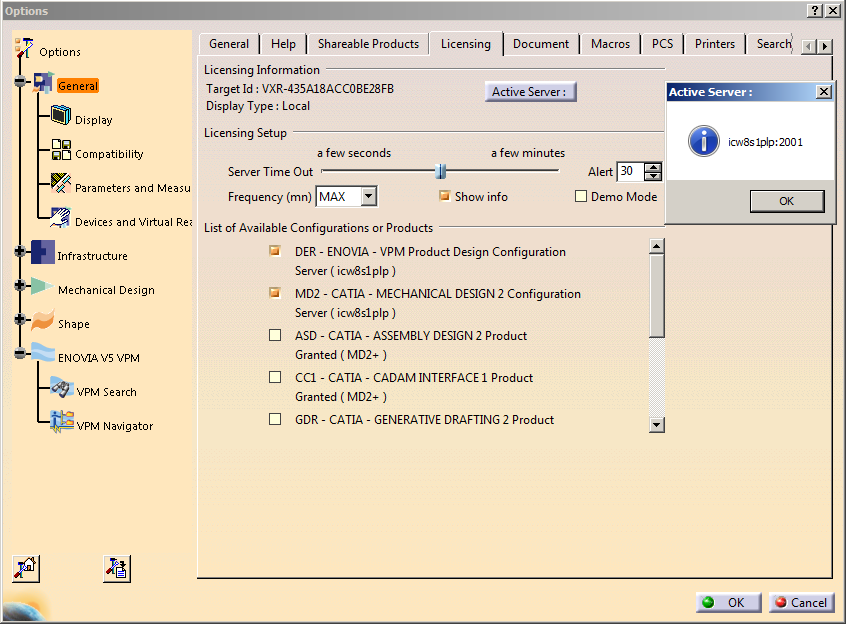The height and width of the screenshot is (624, 846).
Task: Click the Parameters and Measure icon
Action: click(x=61, y=185)
